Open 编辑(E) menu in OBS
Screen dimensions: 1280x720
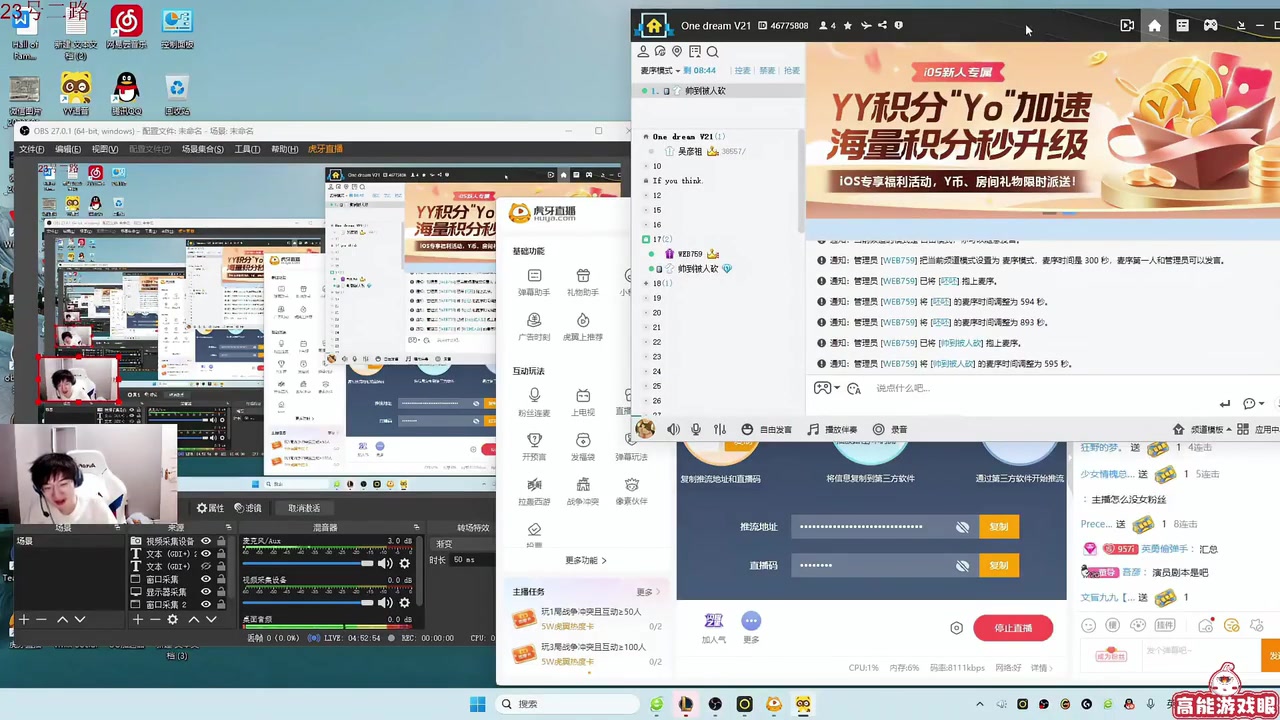[x=67, y=149]
